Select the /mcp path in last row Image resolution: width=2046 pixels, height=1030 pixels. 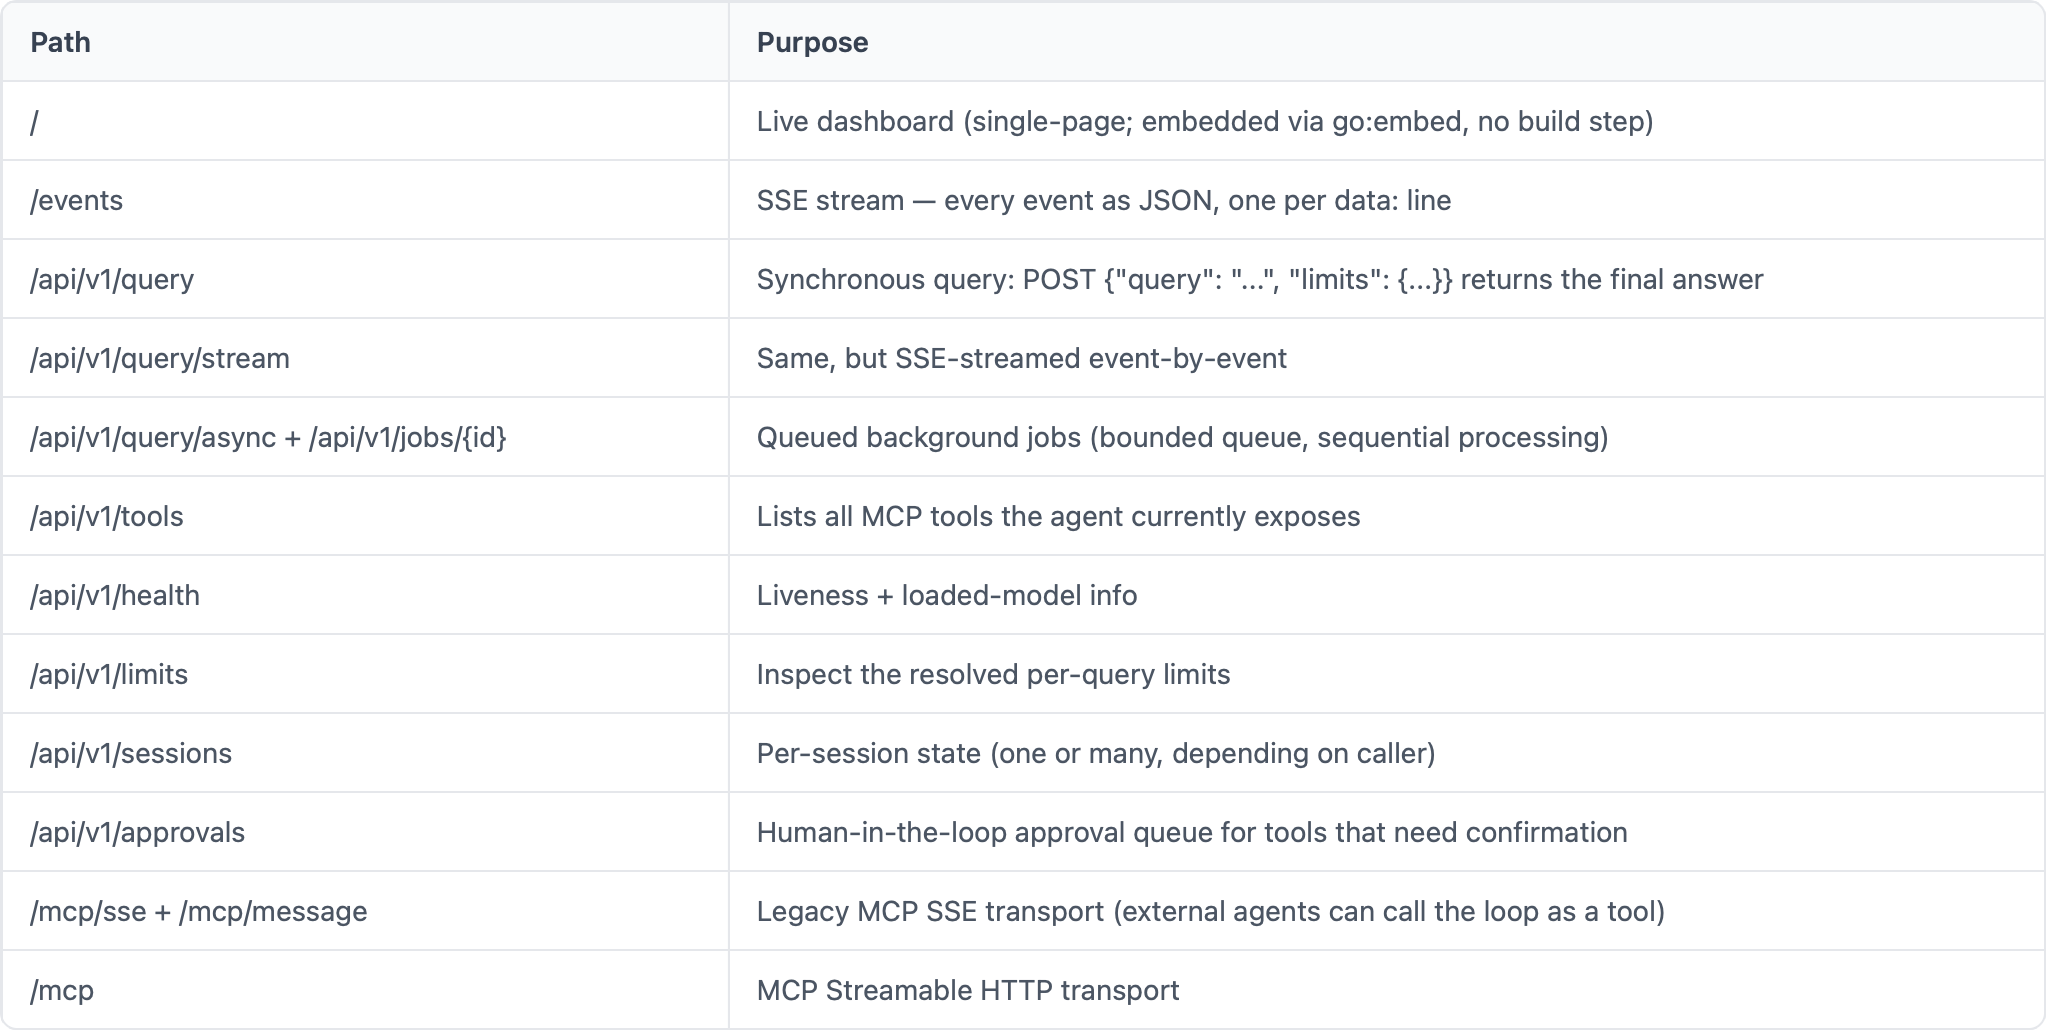coord(62,990)
